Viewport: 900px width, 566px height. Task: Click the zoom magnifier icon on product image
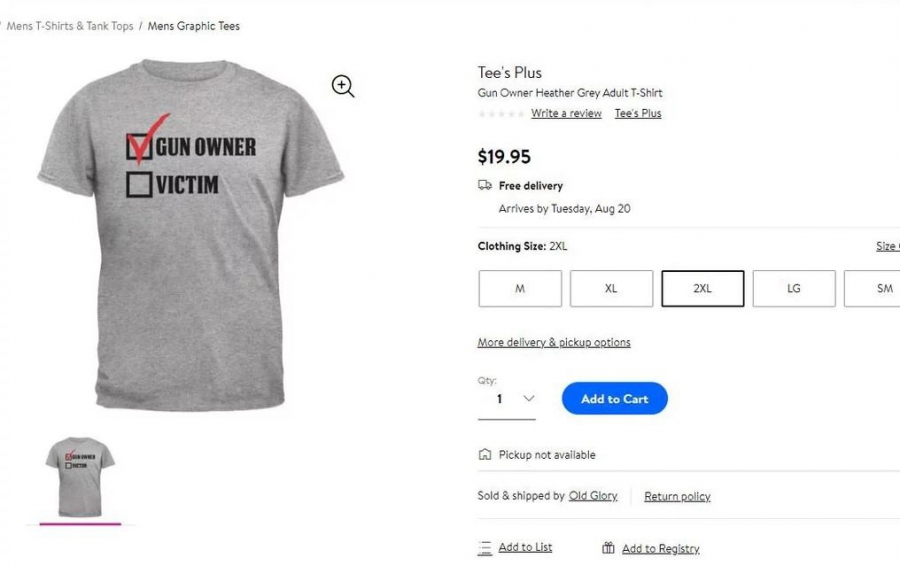tap(343, 86)
